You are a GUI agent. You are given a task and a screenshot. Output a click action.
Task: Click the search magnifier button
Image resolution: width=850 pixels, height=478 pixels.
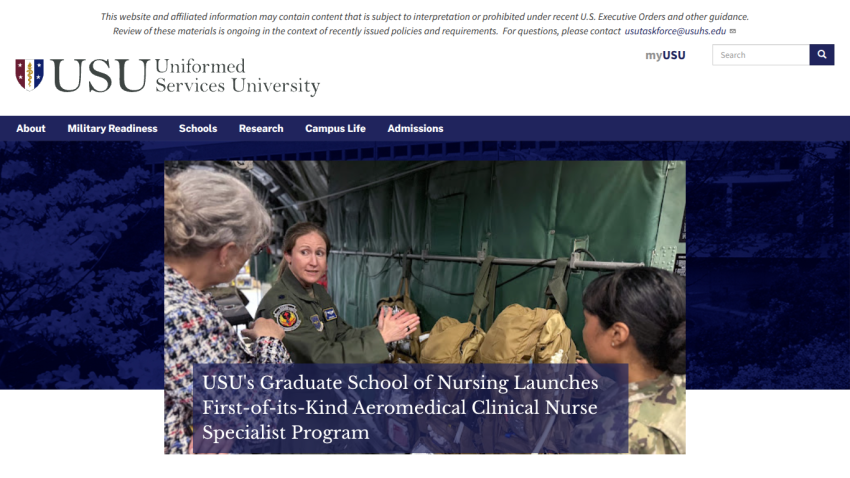tap(822, 55)
